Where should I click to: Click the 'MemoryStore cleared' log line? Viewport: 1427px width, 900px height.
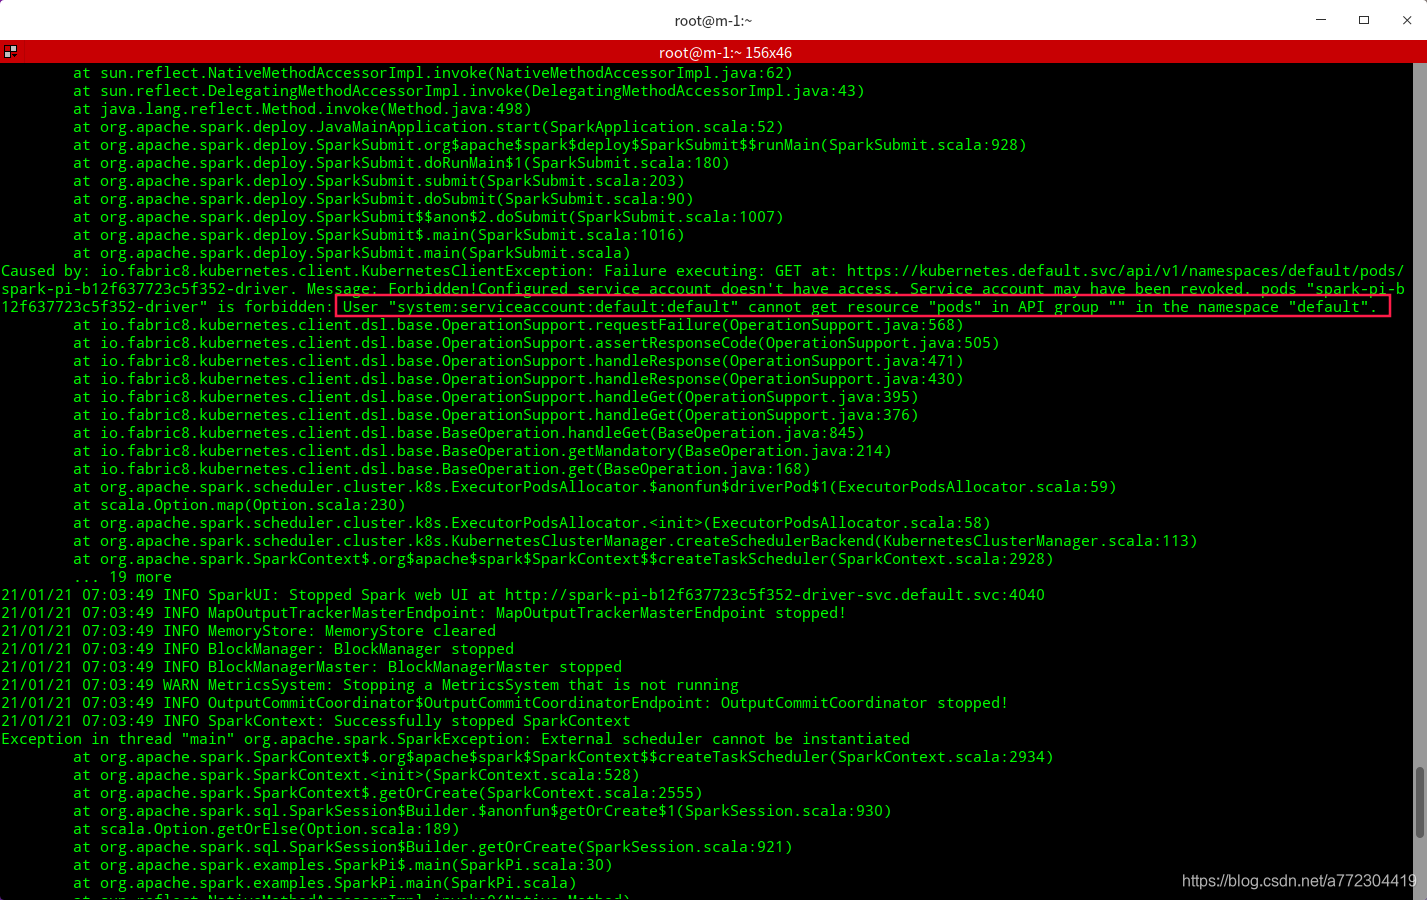pos(248,631)
